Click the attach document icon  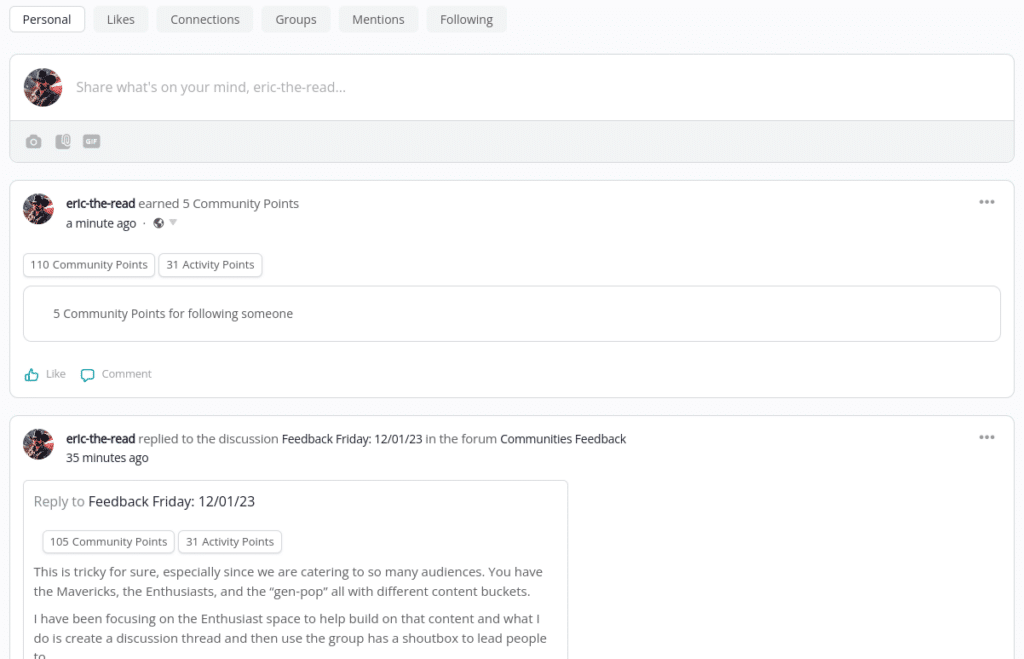point(63,142)
